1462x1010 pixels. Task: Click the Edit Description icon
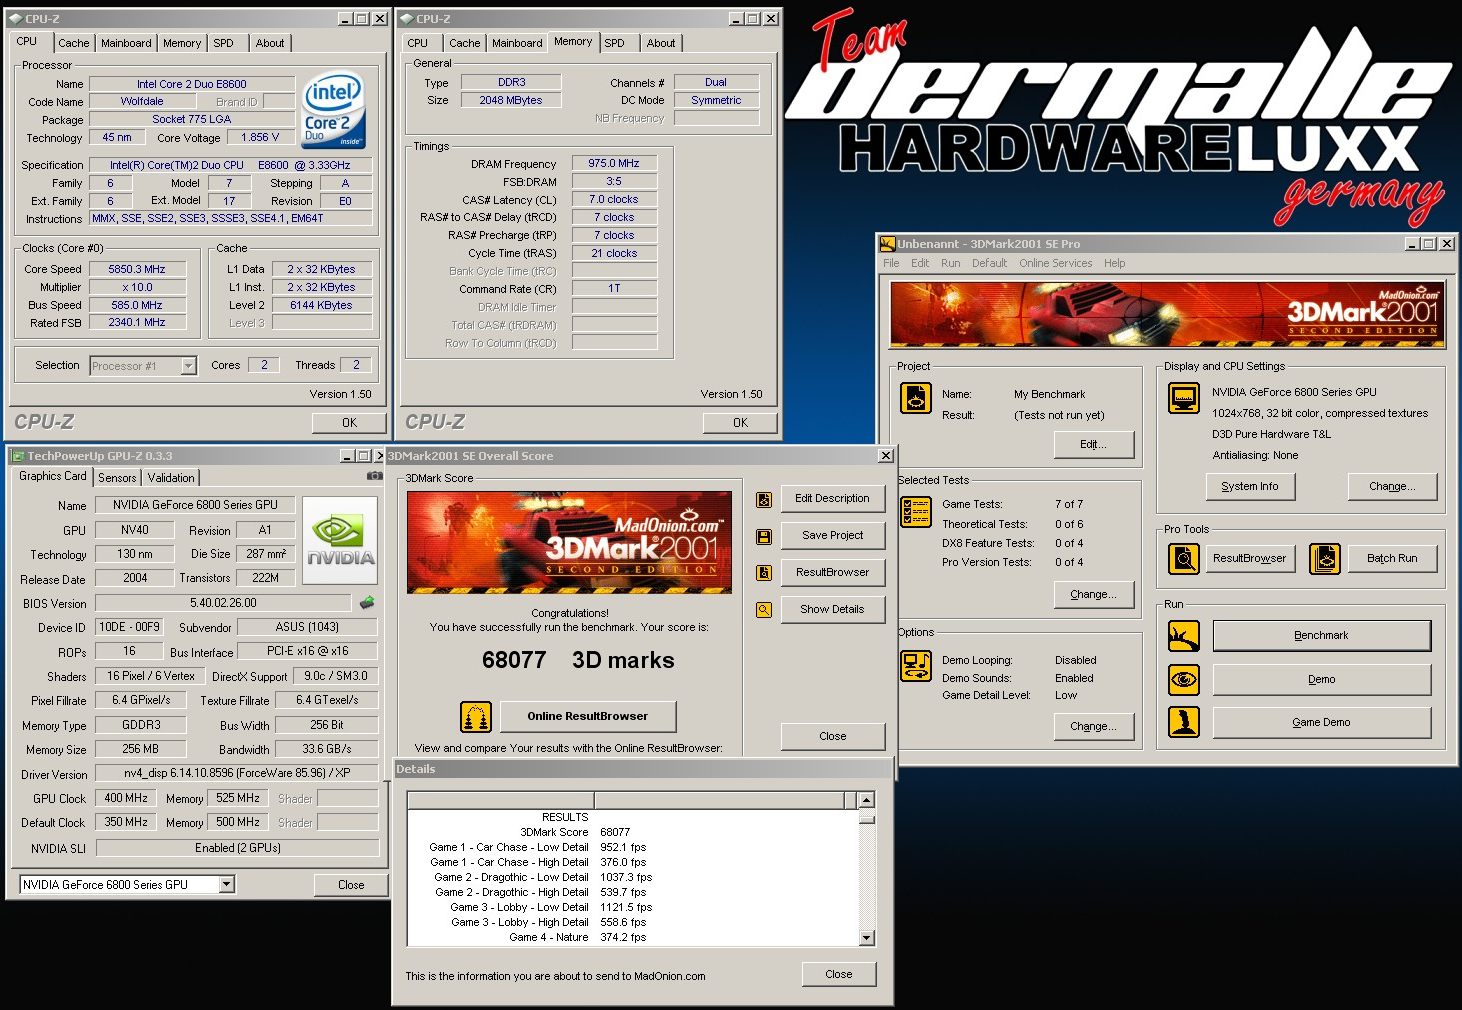pyautogui.click(x=764, y=499)
